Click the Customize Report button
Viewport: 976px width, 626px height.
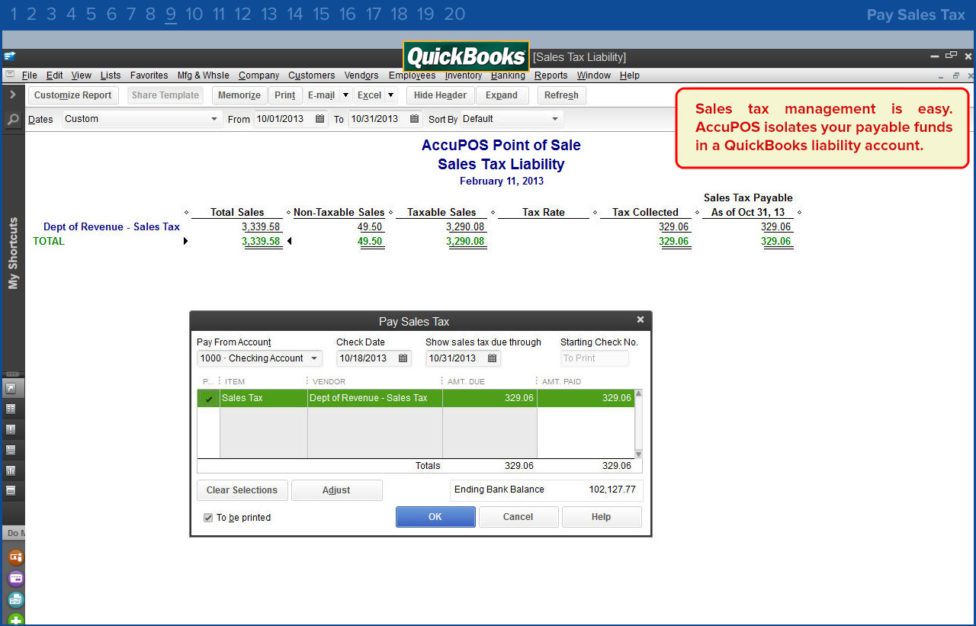(x=73, y=95)
